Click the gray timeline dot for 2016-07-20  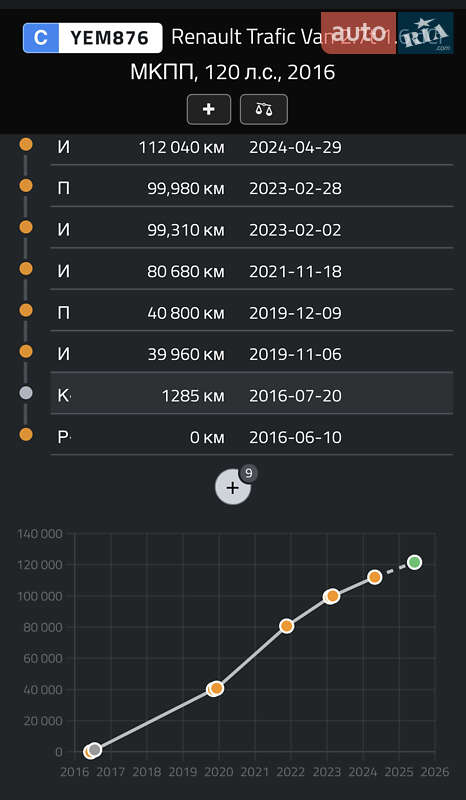[26, 392]
